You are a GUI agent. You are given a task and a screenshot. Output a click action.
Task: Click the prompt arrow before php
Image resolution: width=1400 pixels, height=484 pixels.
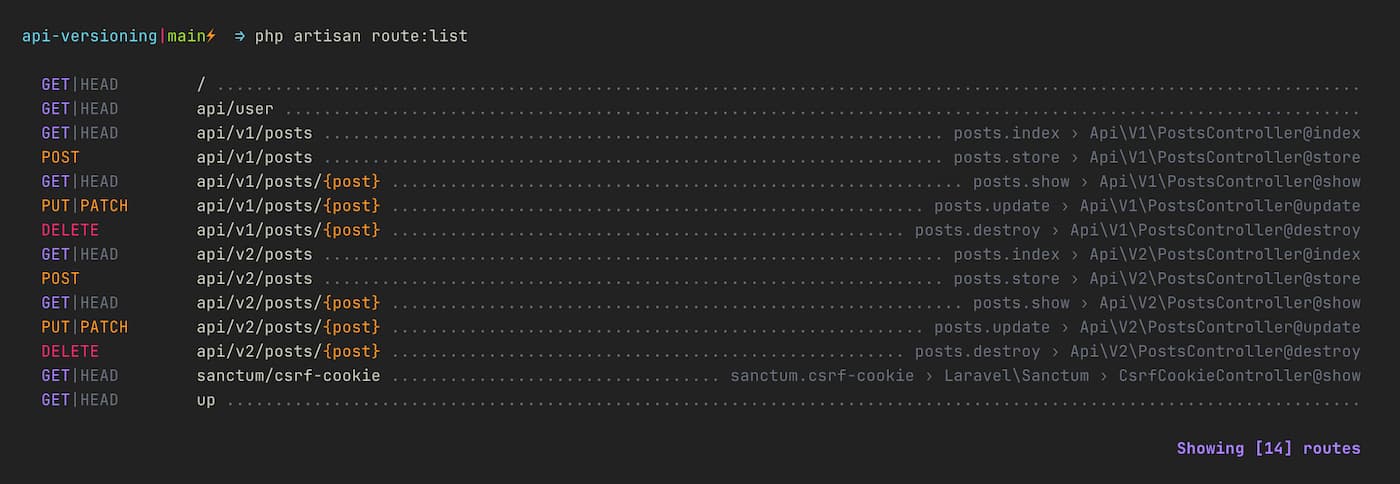pos(240,36)
